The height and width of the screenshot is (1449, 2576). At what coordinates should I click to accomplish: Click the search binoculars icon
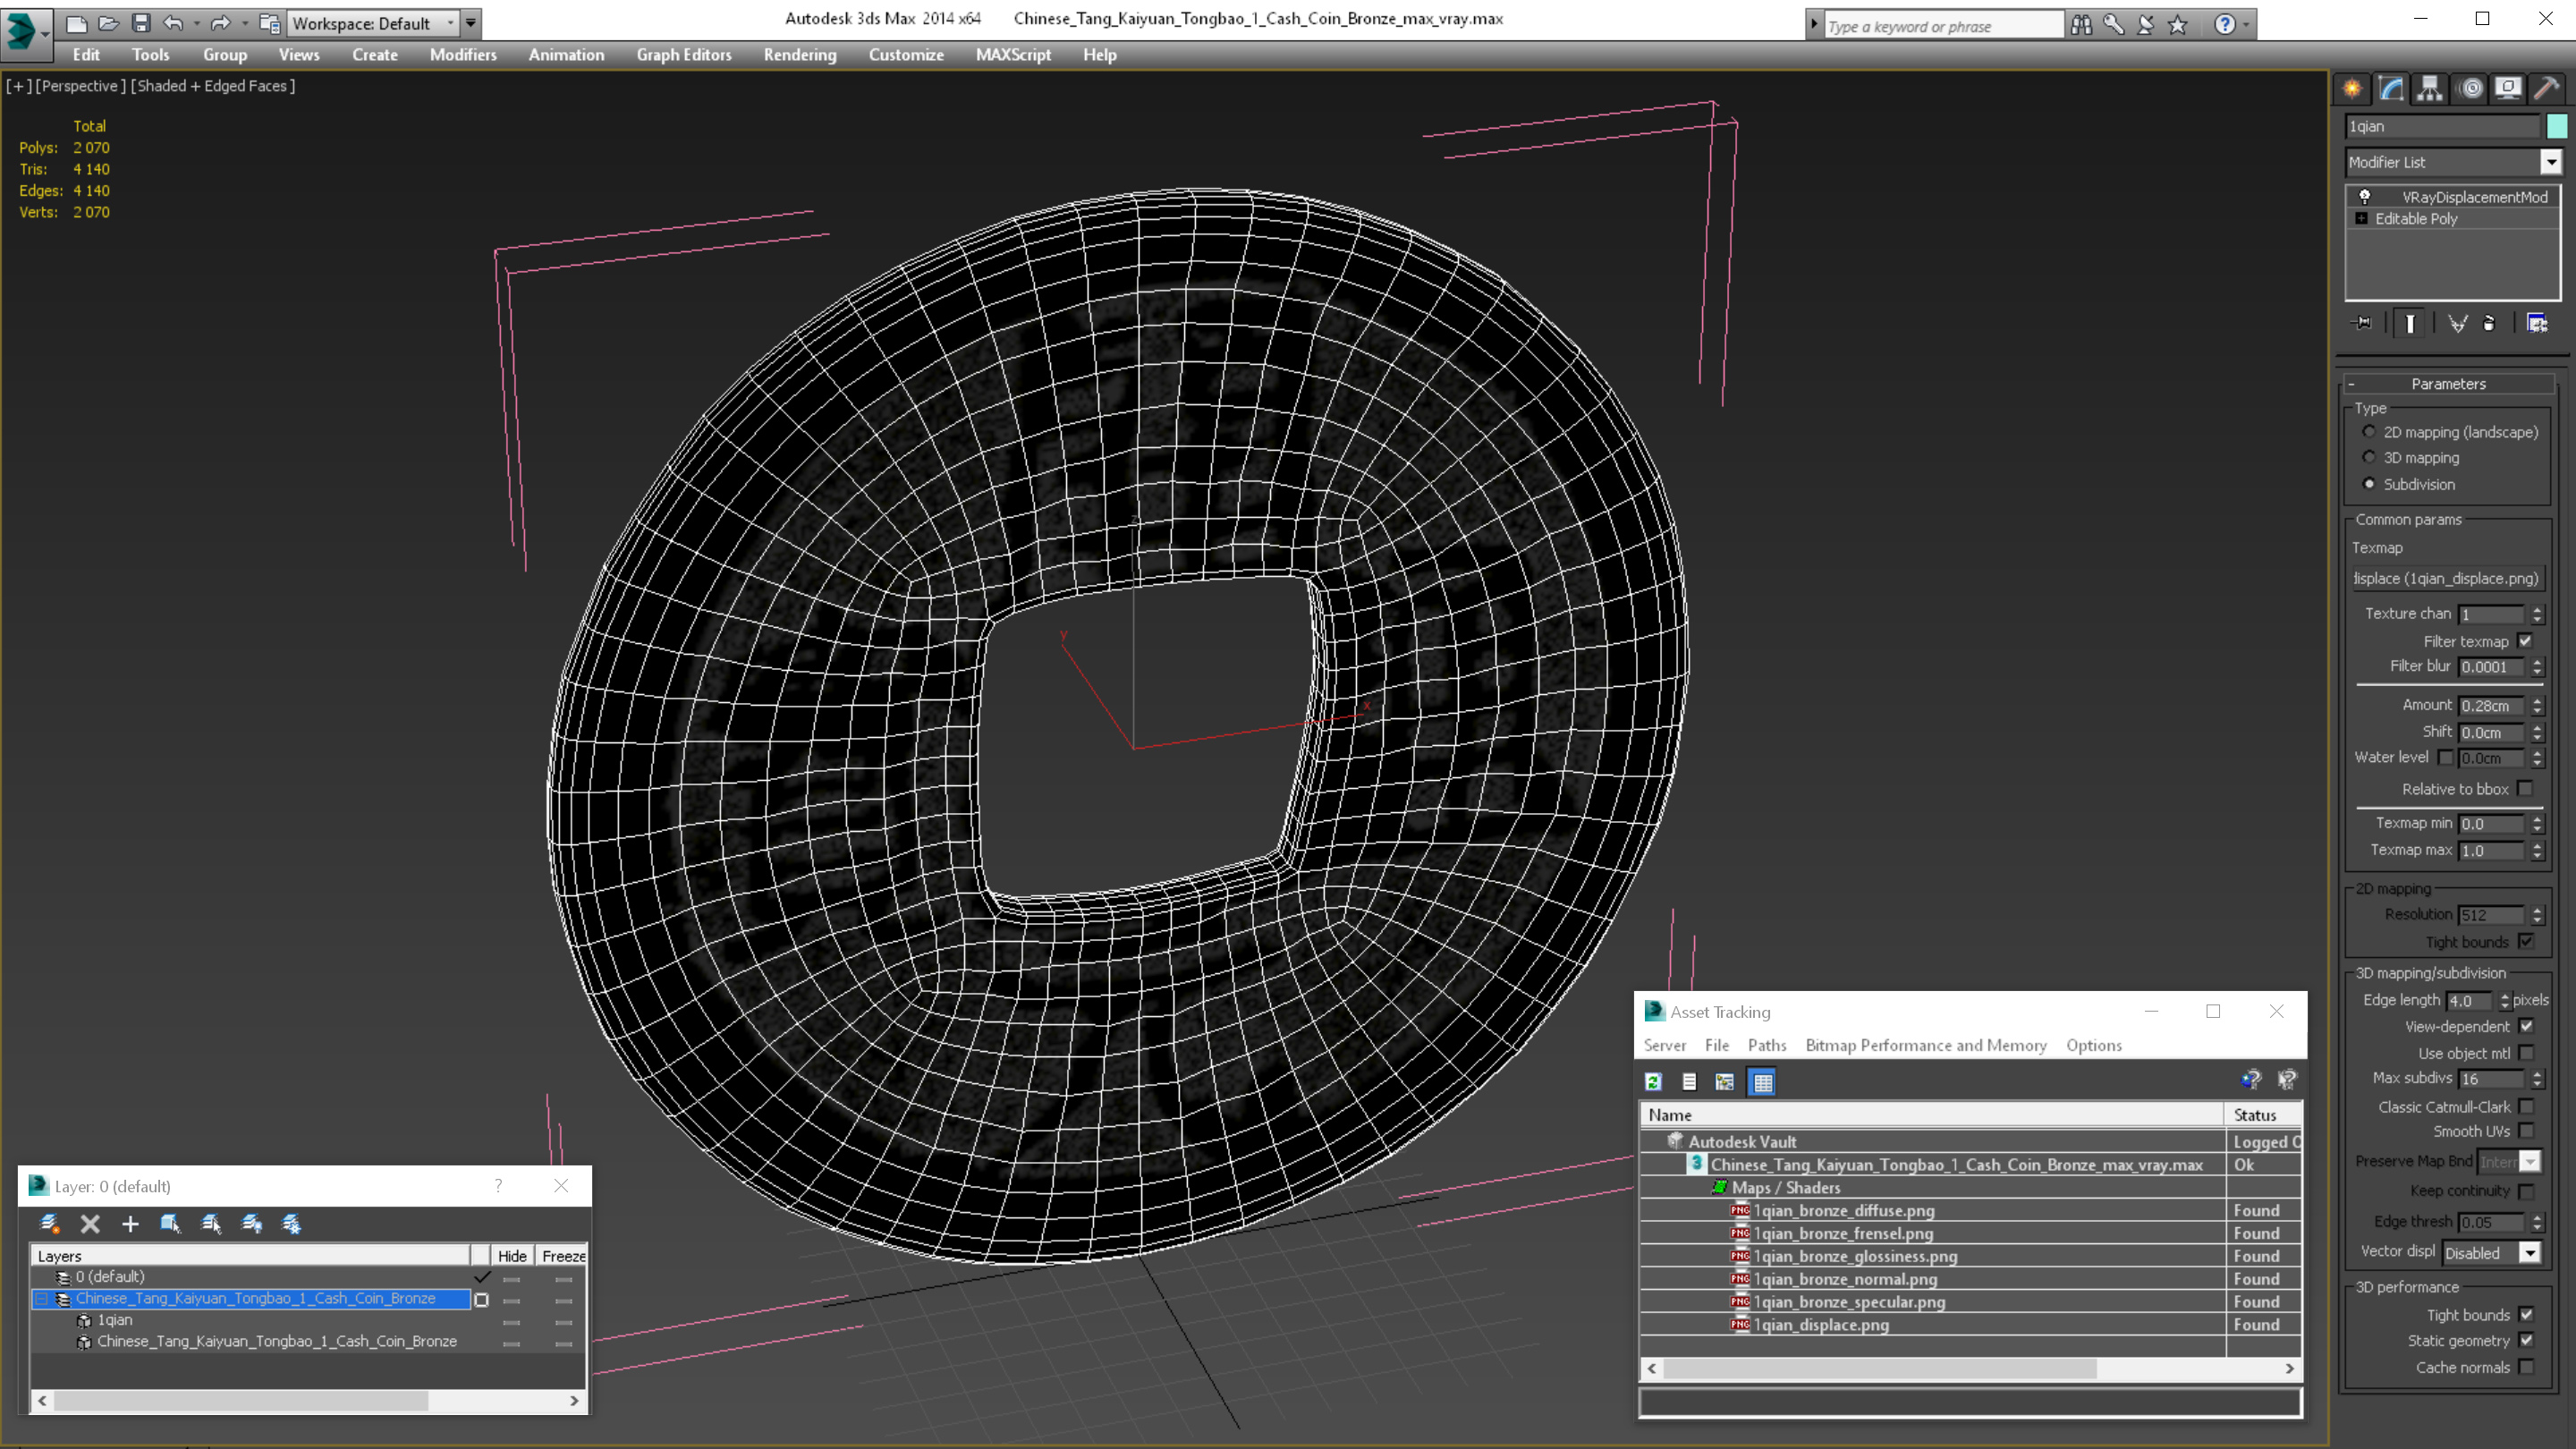click(x=2081, y=25)
